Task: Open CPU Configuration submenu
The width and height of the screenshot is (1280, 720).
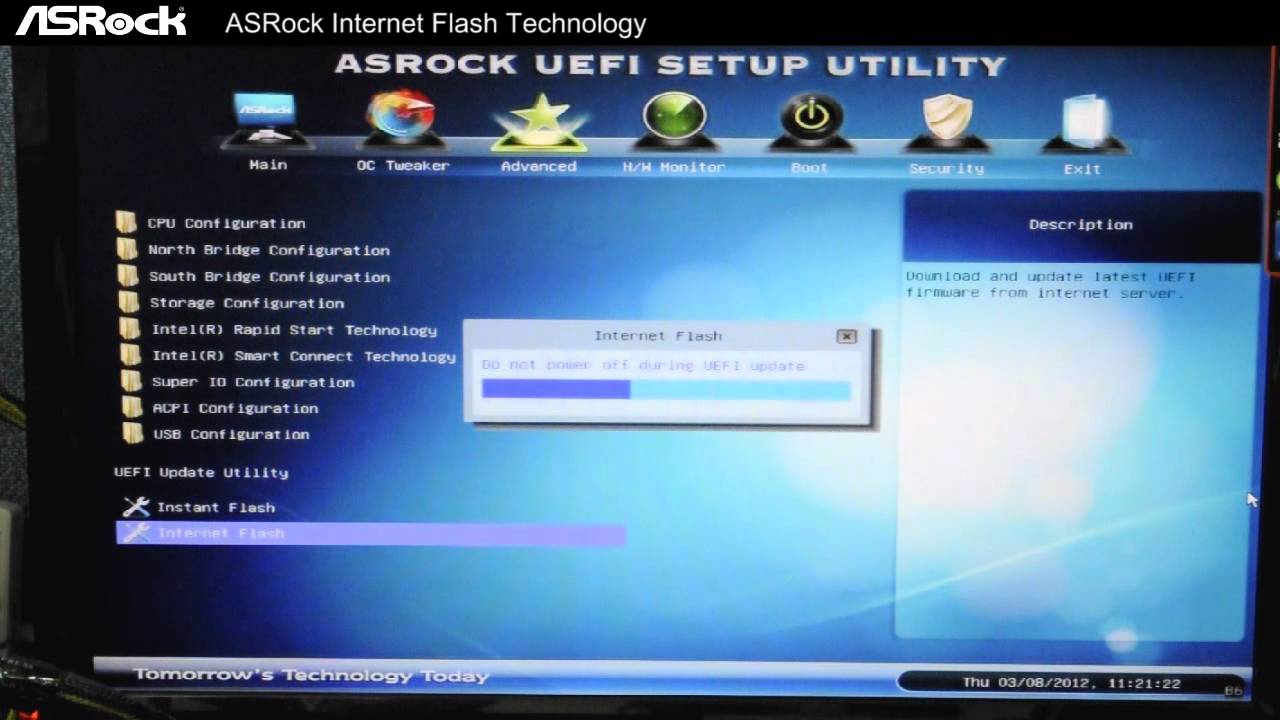Action: tap(226, 223)
